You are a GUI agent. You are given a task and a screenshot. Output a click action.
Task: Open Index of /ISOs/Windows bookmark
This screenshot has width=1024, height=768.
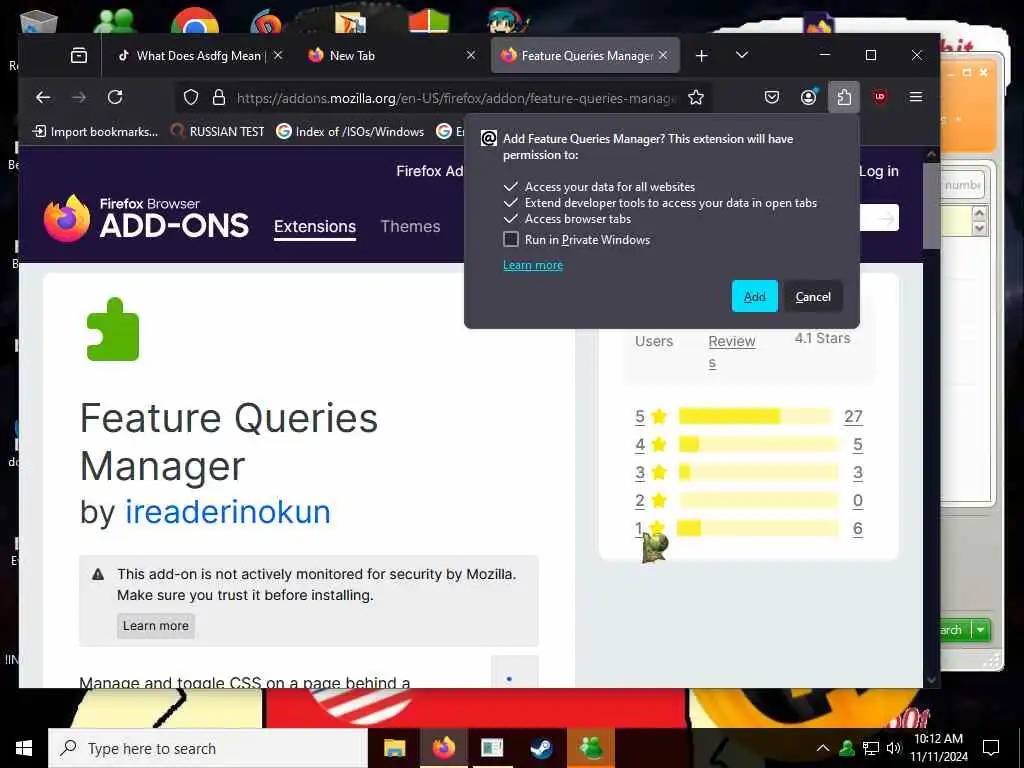click(350, 131)
